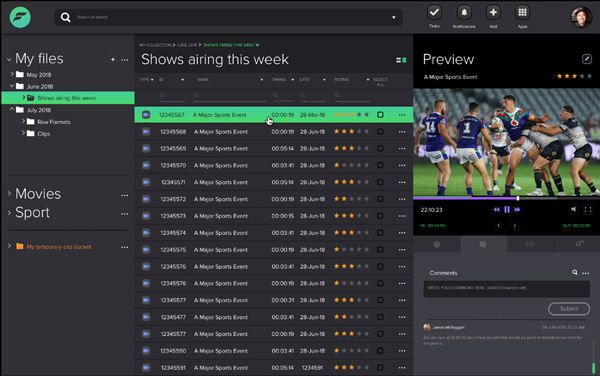Select checkbox for row 12345572

[380, 199]
